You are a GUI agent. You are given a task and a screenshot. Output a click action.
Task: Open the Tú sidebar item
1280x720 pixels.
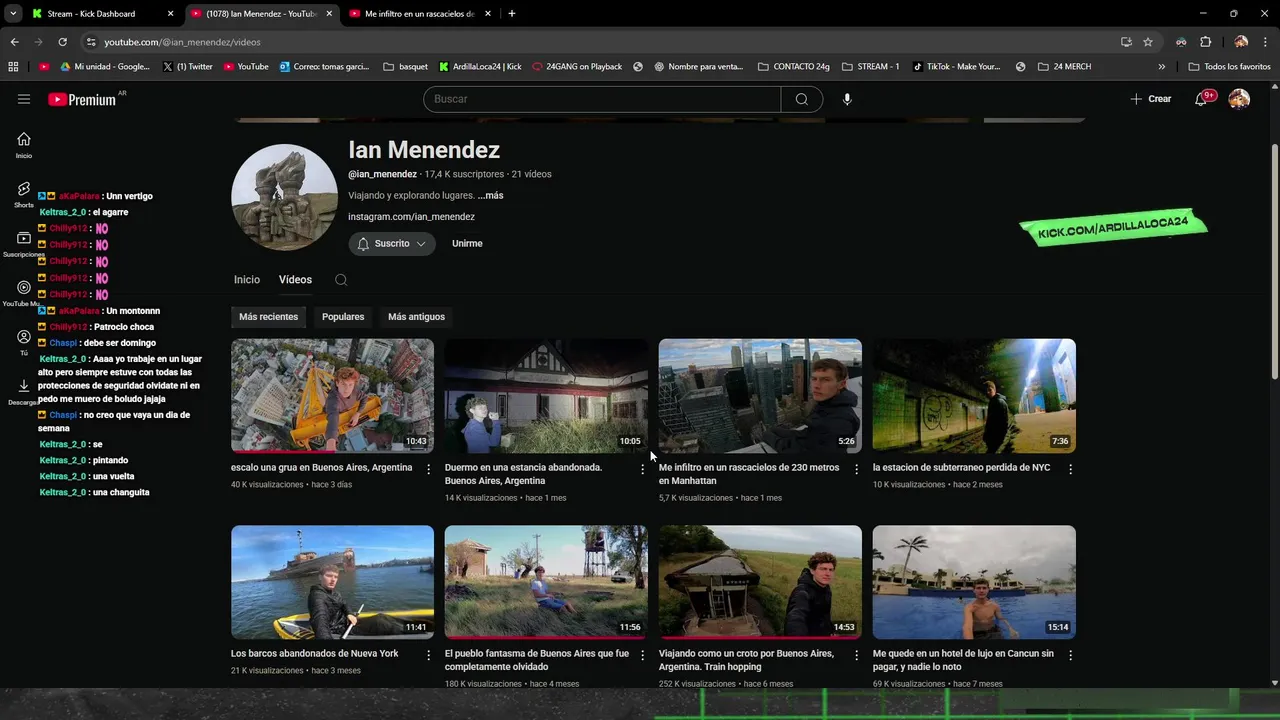[x=24, y=343]
